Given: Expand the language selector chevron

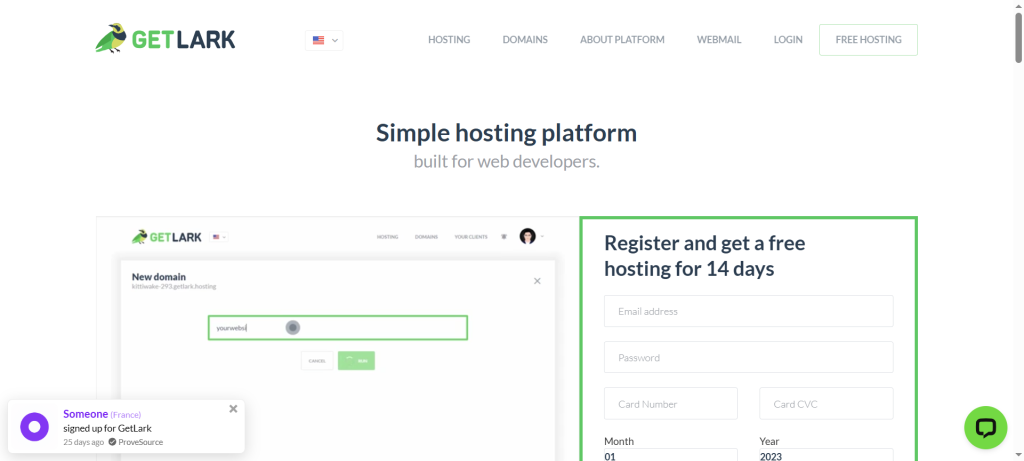Looking at the screenshot, I should [x=335, y=40].
